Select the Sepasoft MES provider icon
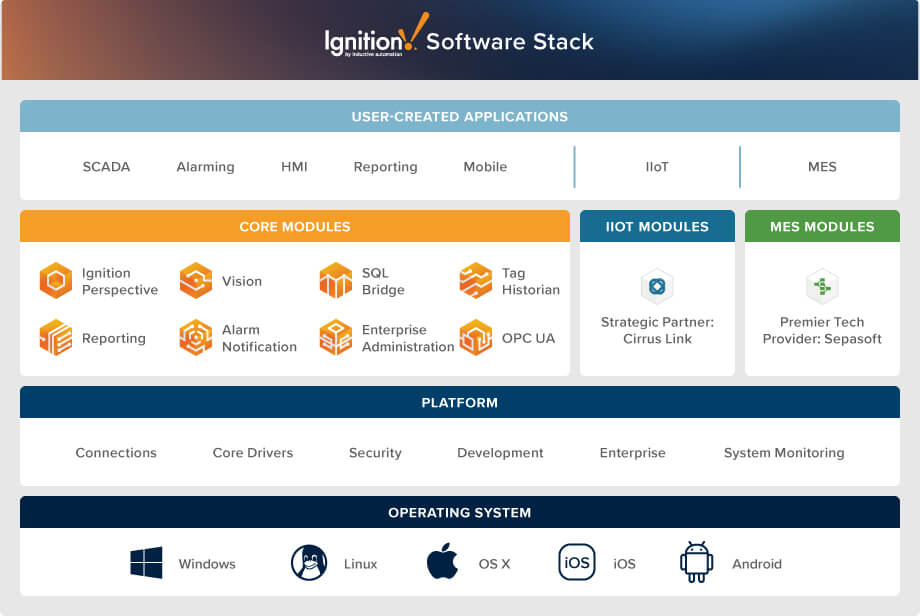Viewport: 920px width, 616px height. tap(822, 286)
